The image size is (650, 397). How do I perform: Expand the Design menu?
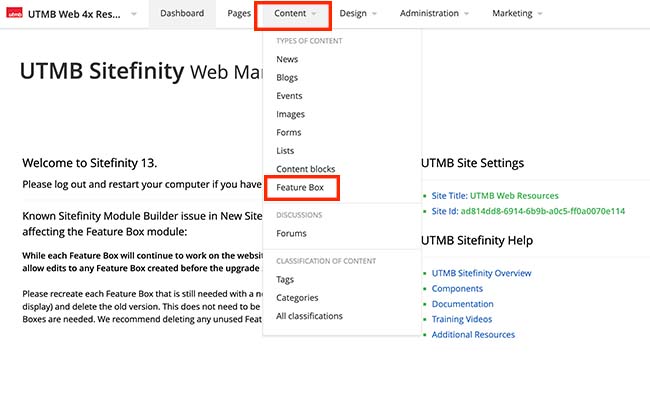[x=358, y=13]
